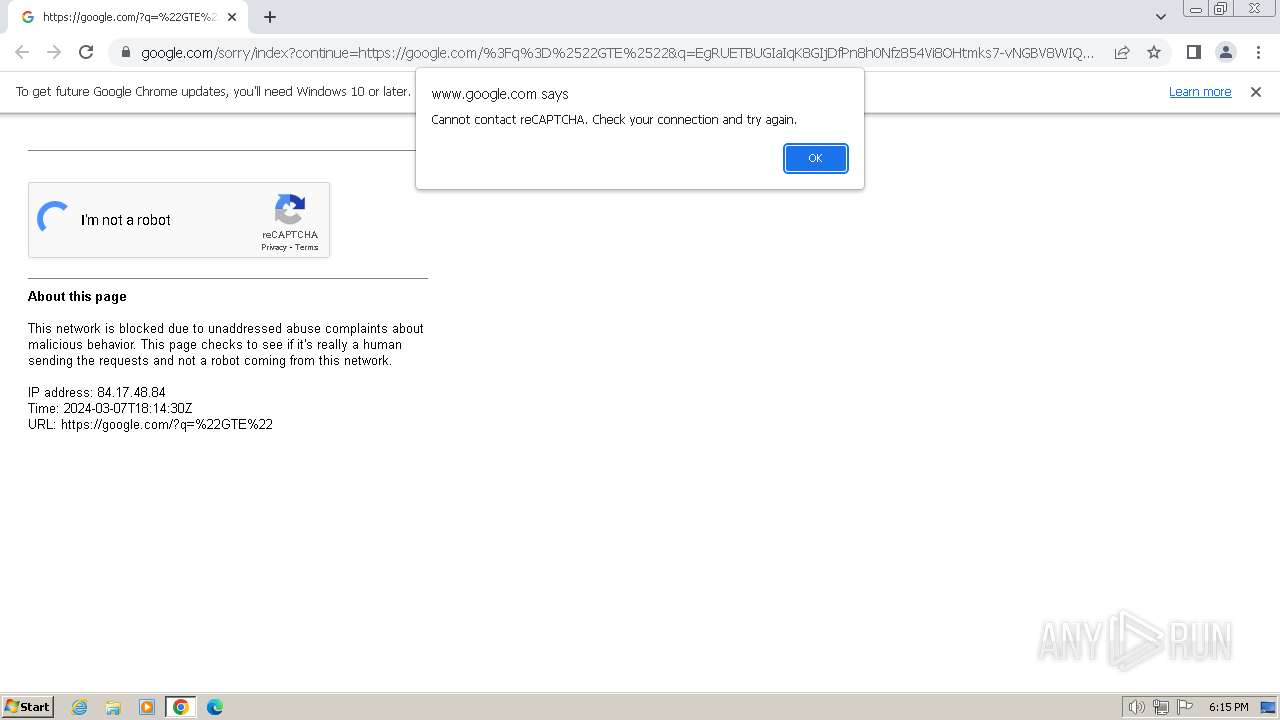Click the IP address 84.17.48.84 text
The image size is (1280, 720).
(97, 393)
